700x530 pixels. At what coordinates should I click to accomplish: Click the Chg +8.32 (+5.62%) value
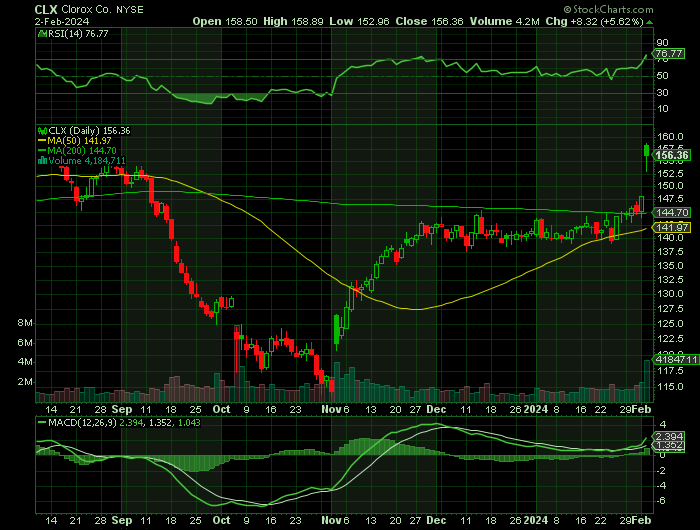[x=595, y=21]
